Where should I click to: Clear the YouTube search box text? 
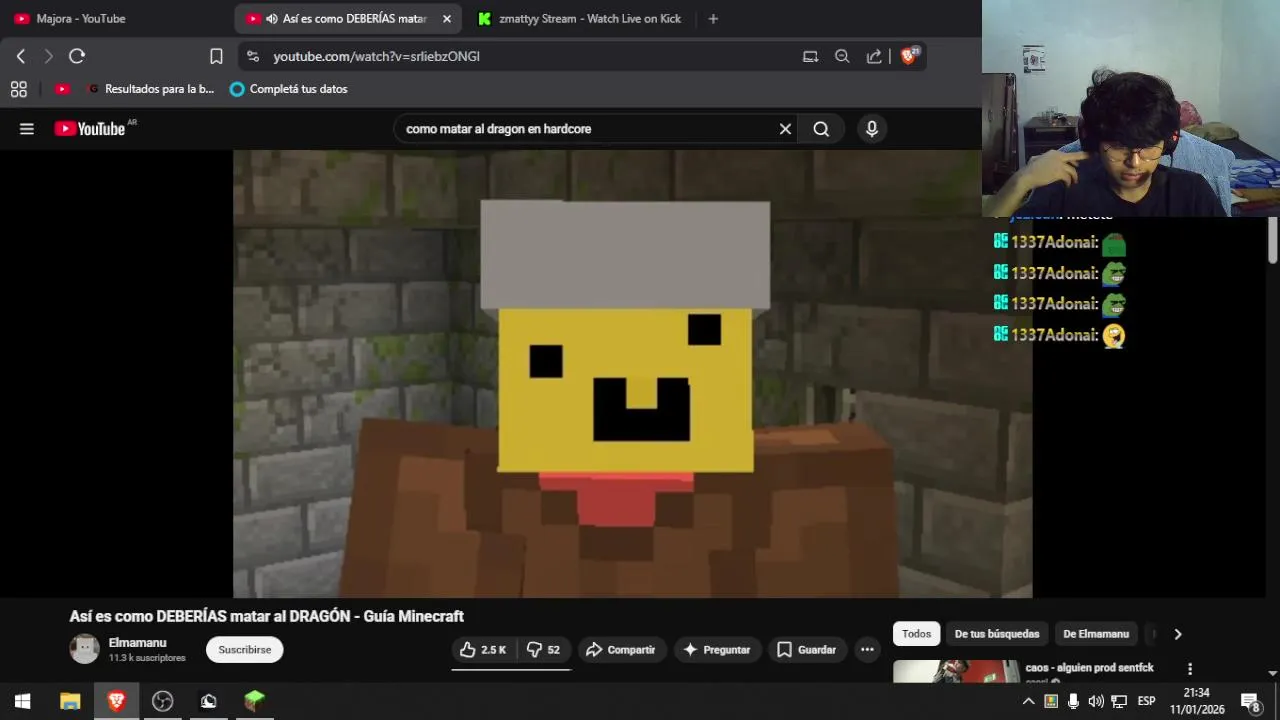[x=785, y=128]
